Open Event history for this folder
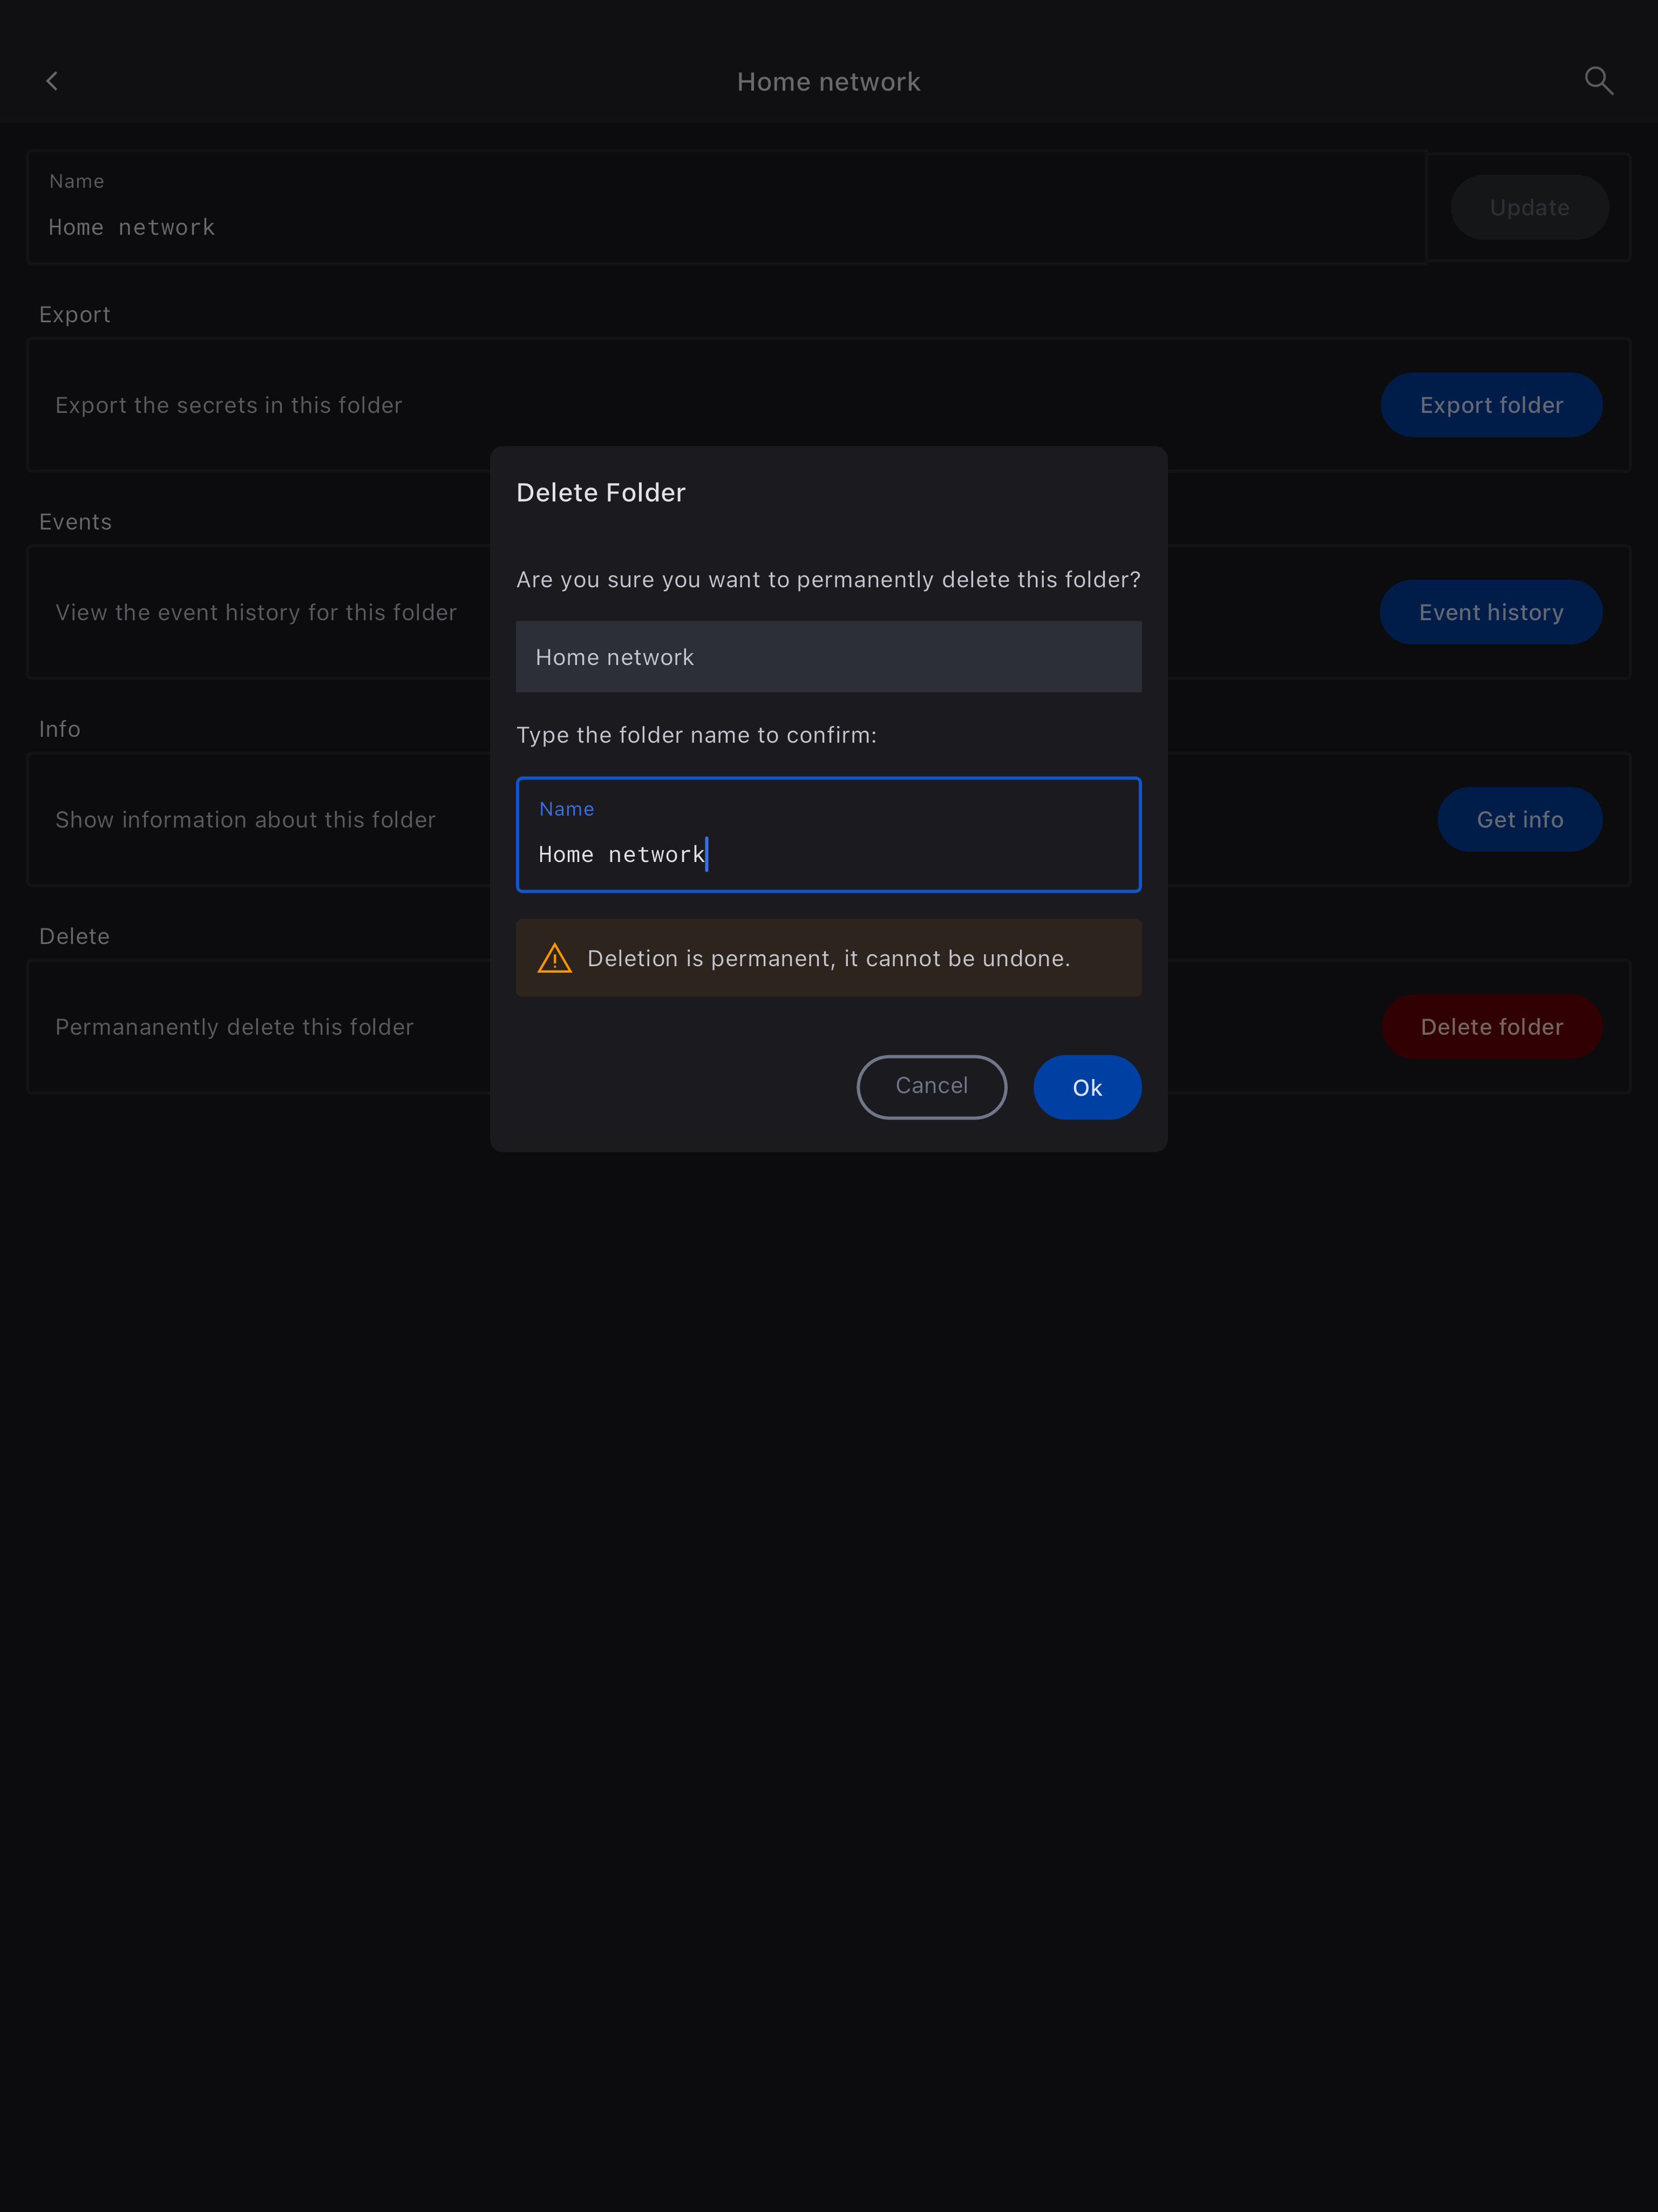 tap(1490, 612)
